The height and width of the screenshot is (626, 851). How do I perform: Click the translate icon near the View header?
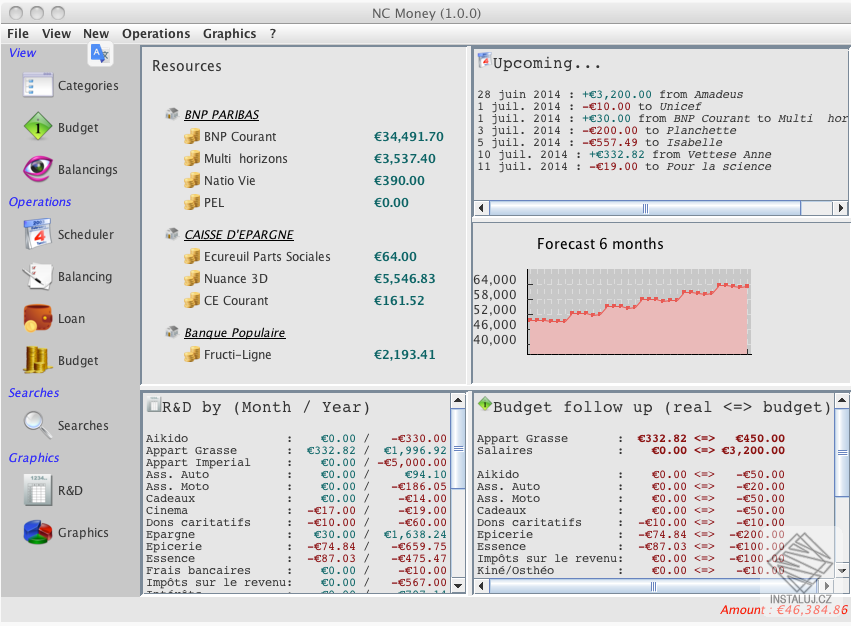100,54
